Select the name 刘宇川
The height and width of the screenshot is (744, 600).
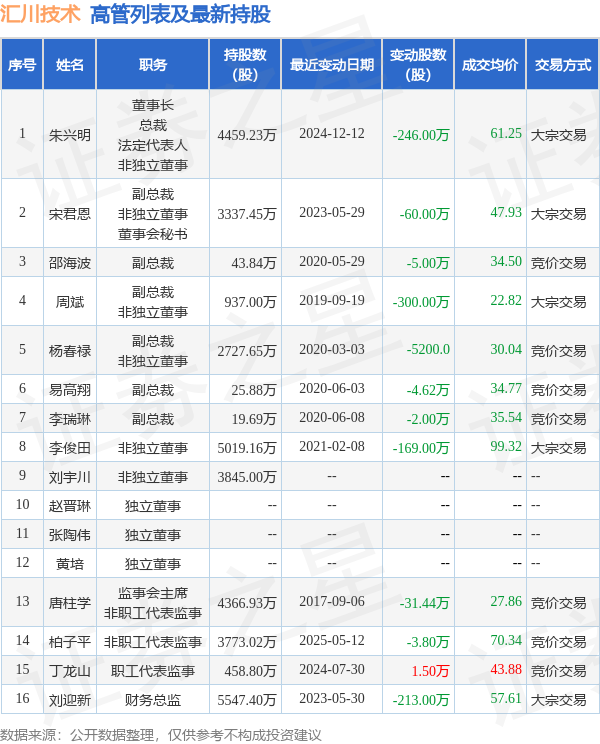tap(70, 477)
